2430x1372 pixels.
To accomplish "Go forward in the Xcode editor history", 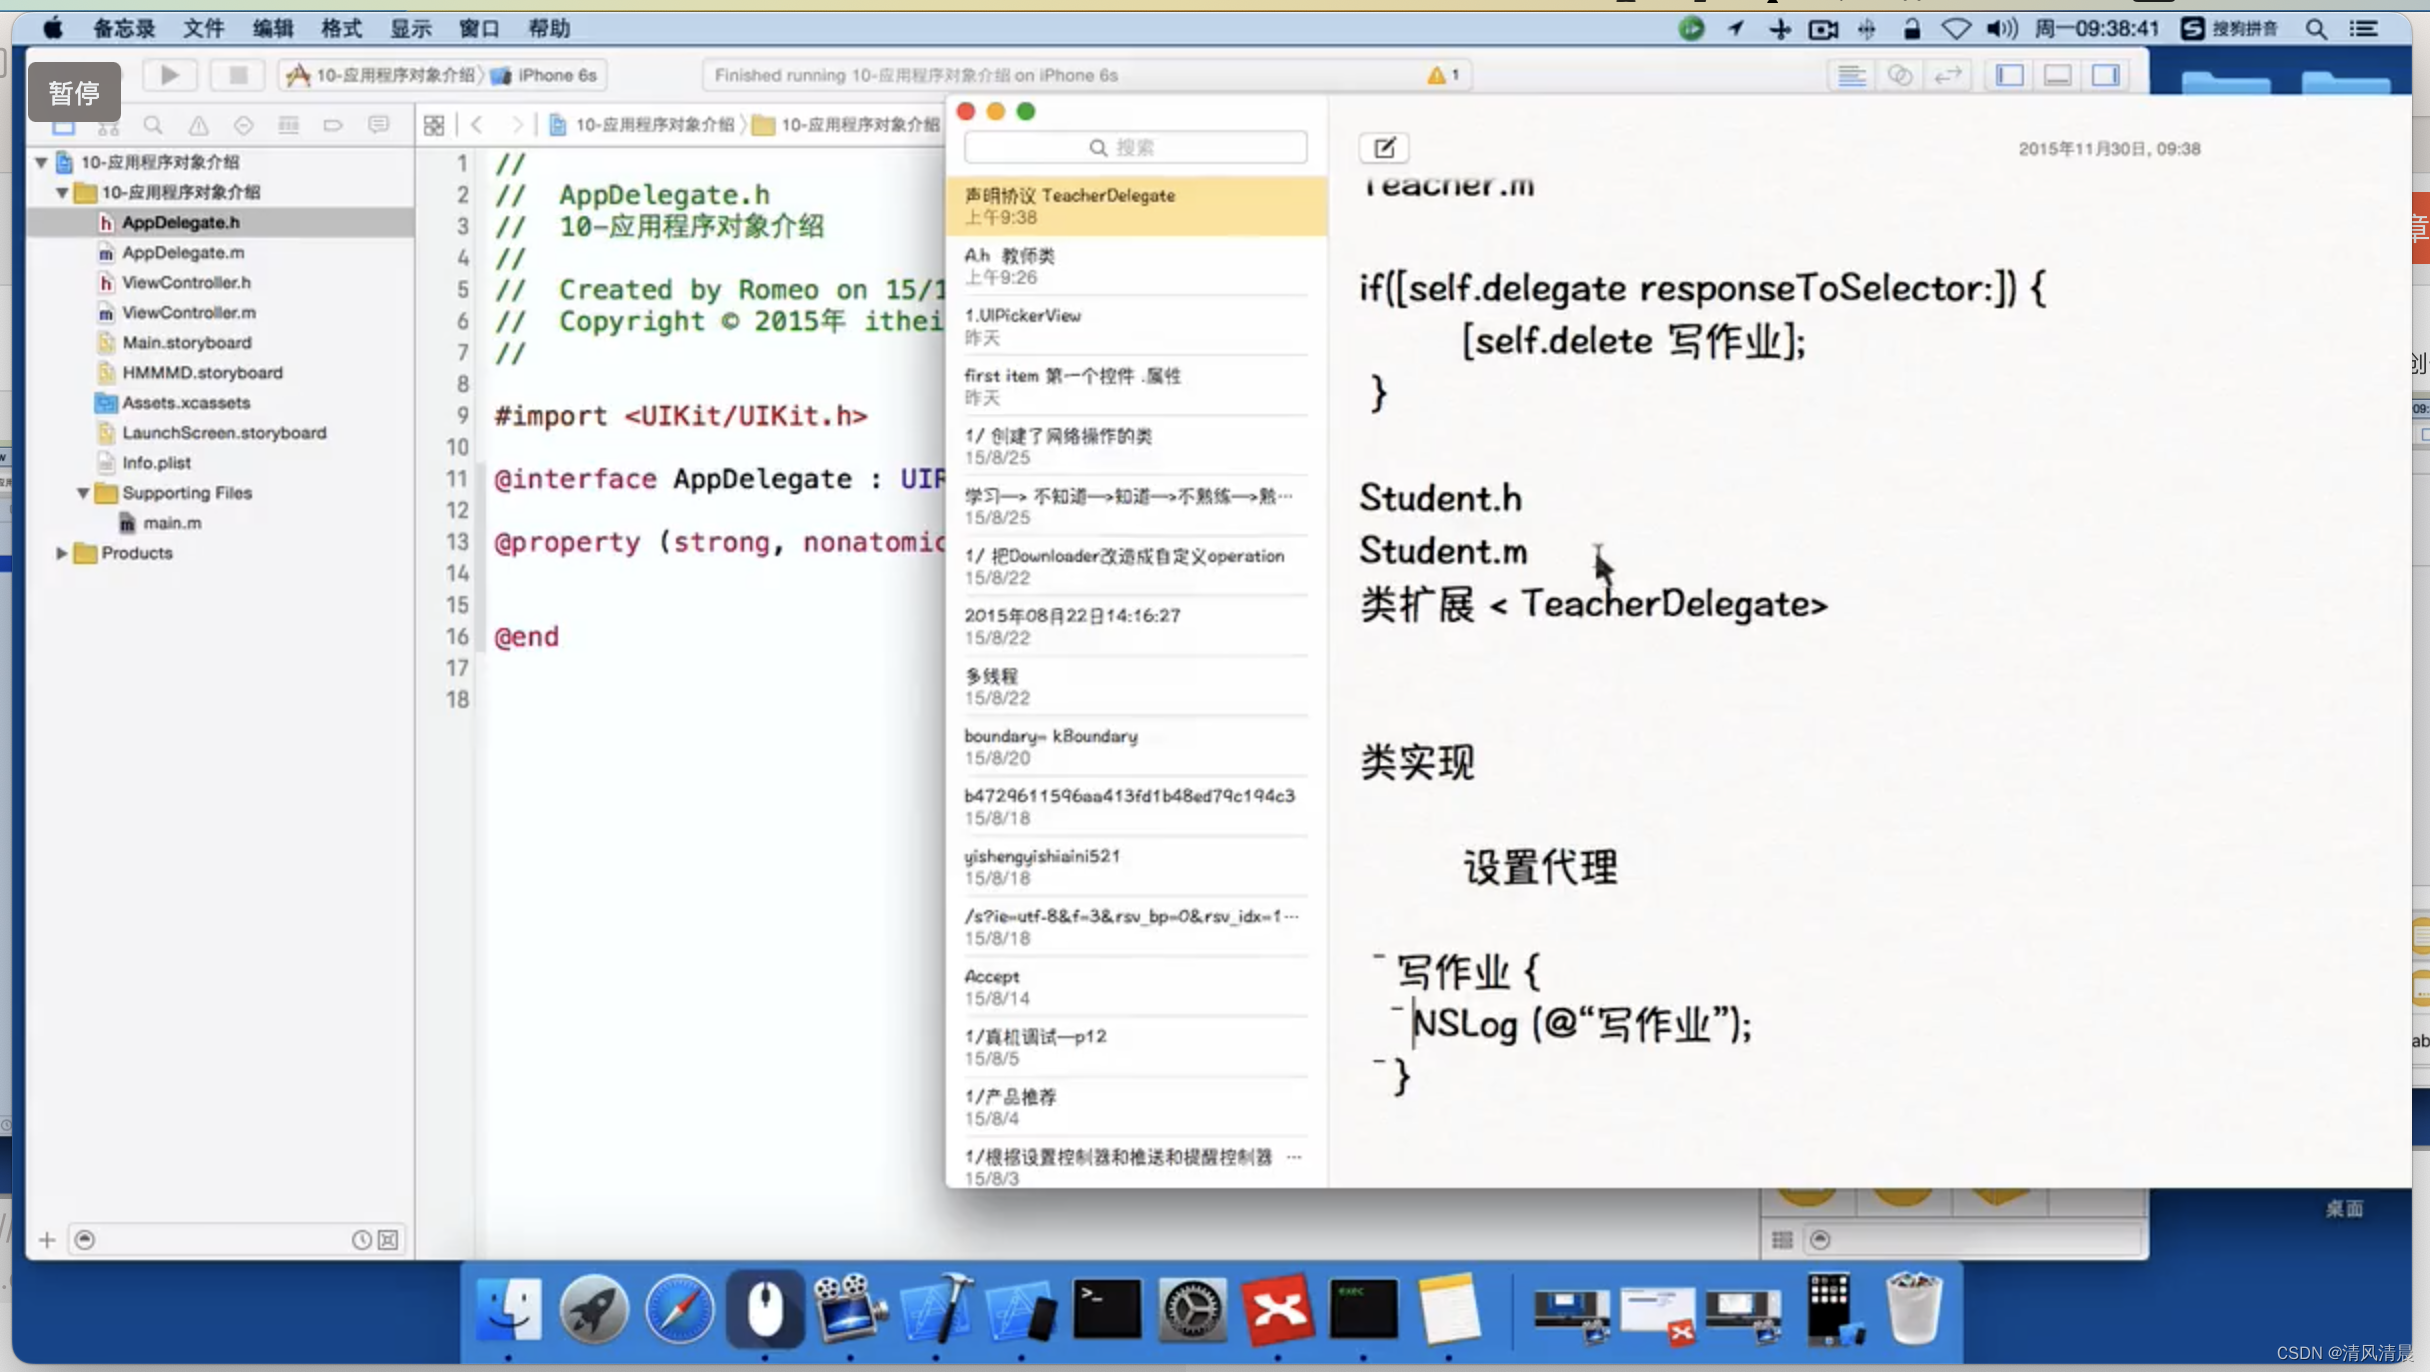I will click(x=517, y=125).
